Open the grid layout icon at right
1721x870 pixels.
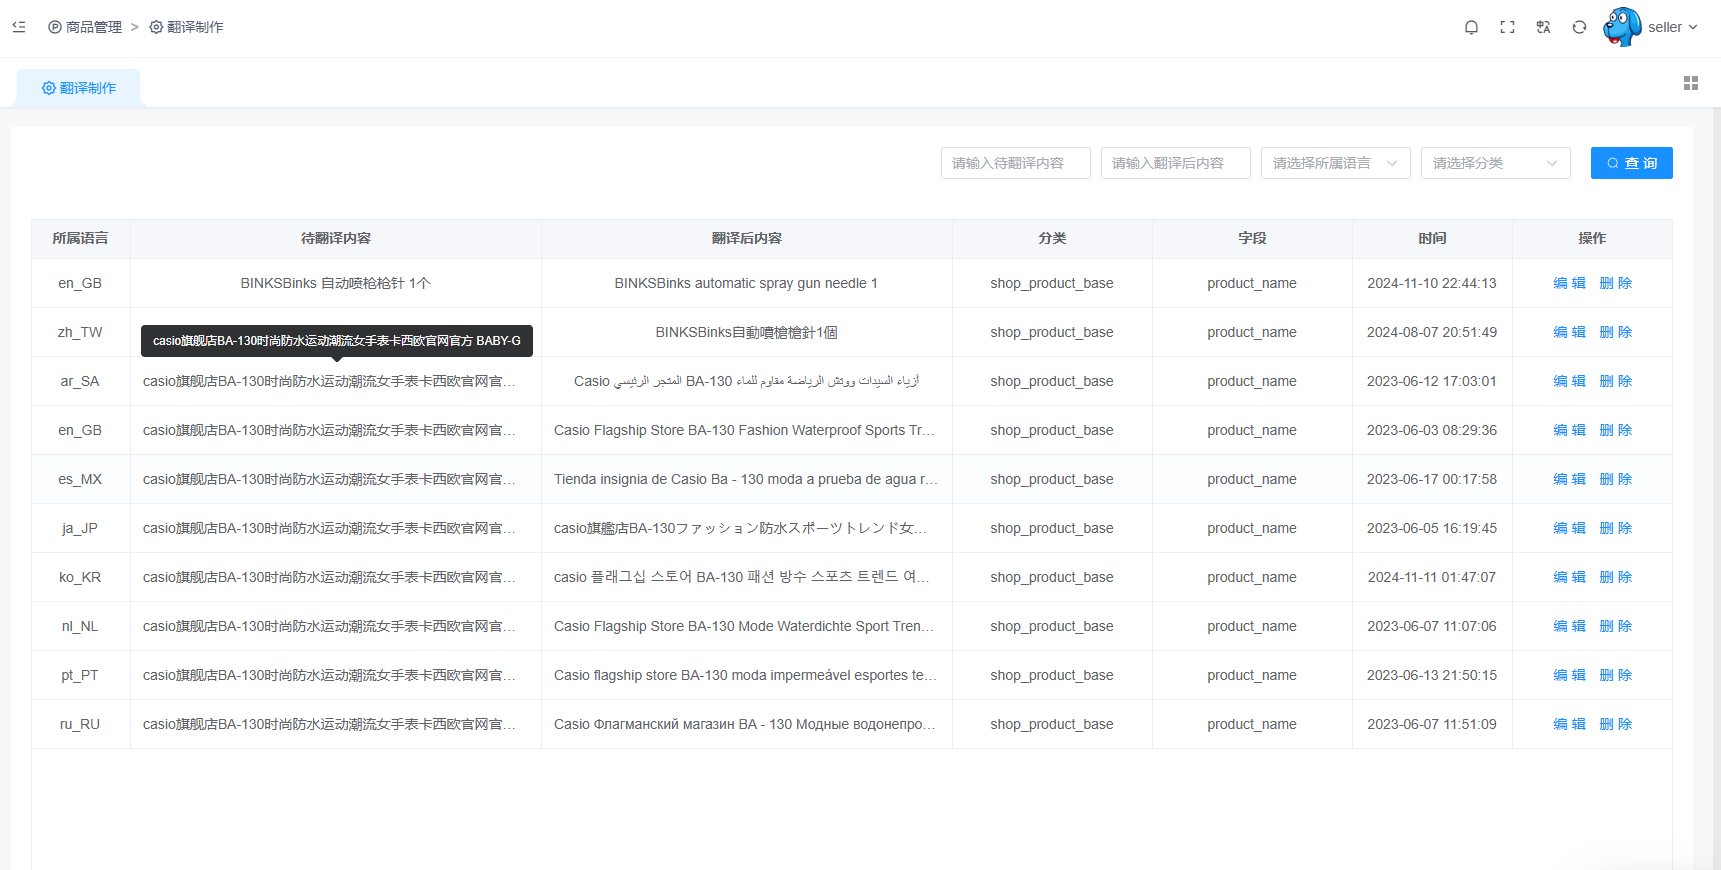click(x=1690, y=83)
